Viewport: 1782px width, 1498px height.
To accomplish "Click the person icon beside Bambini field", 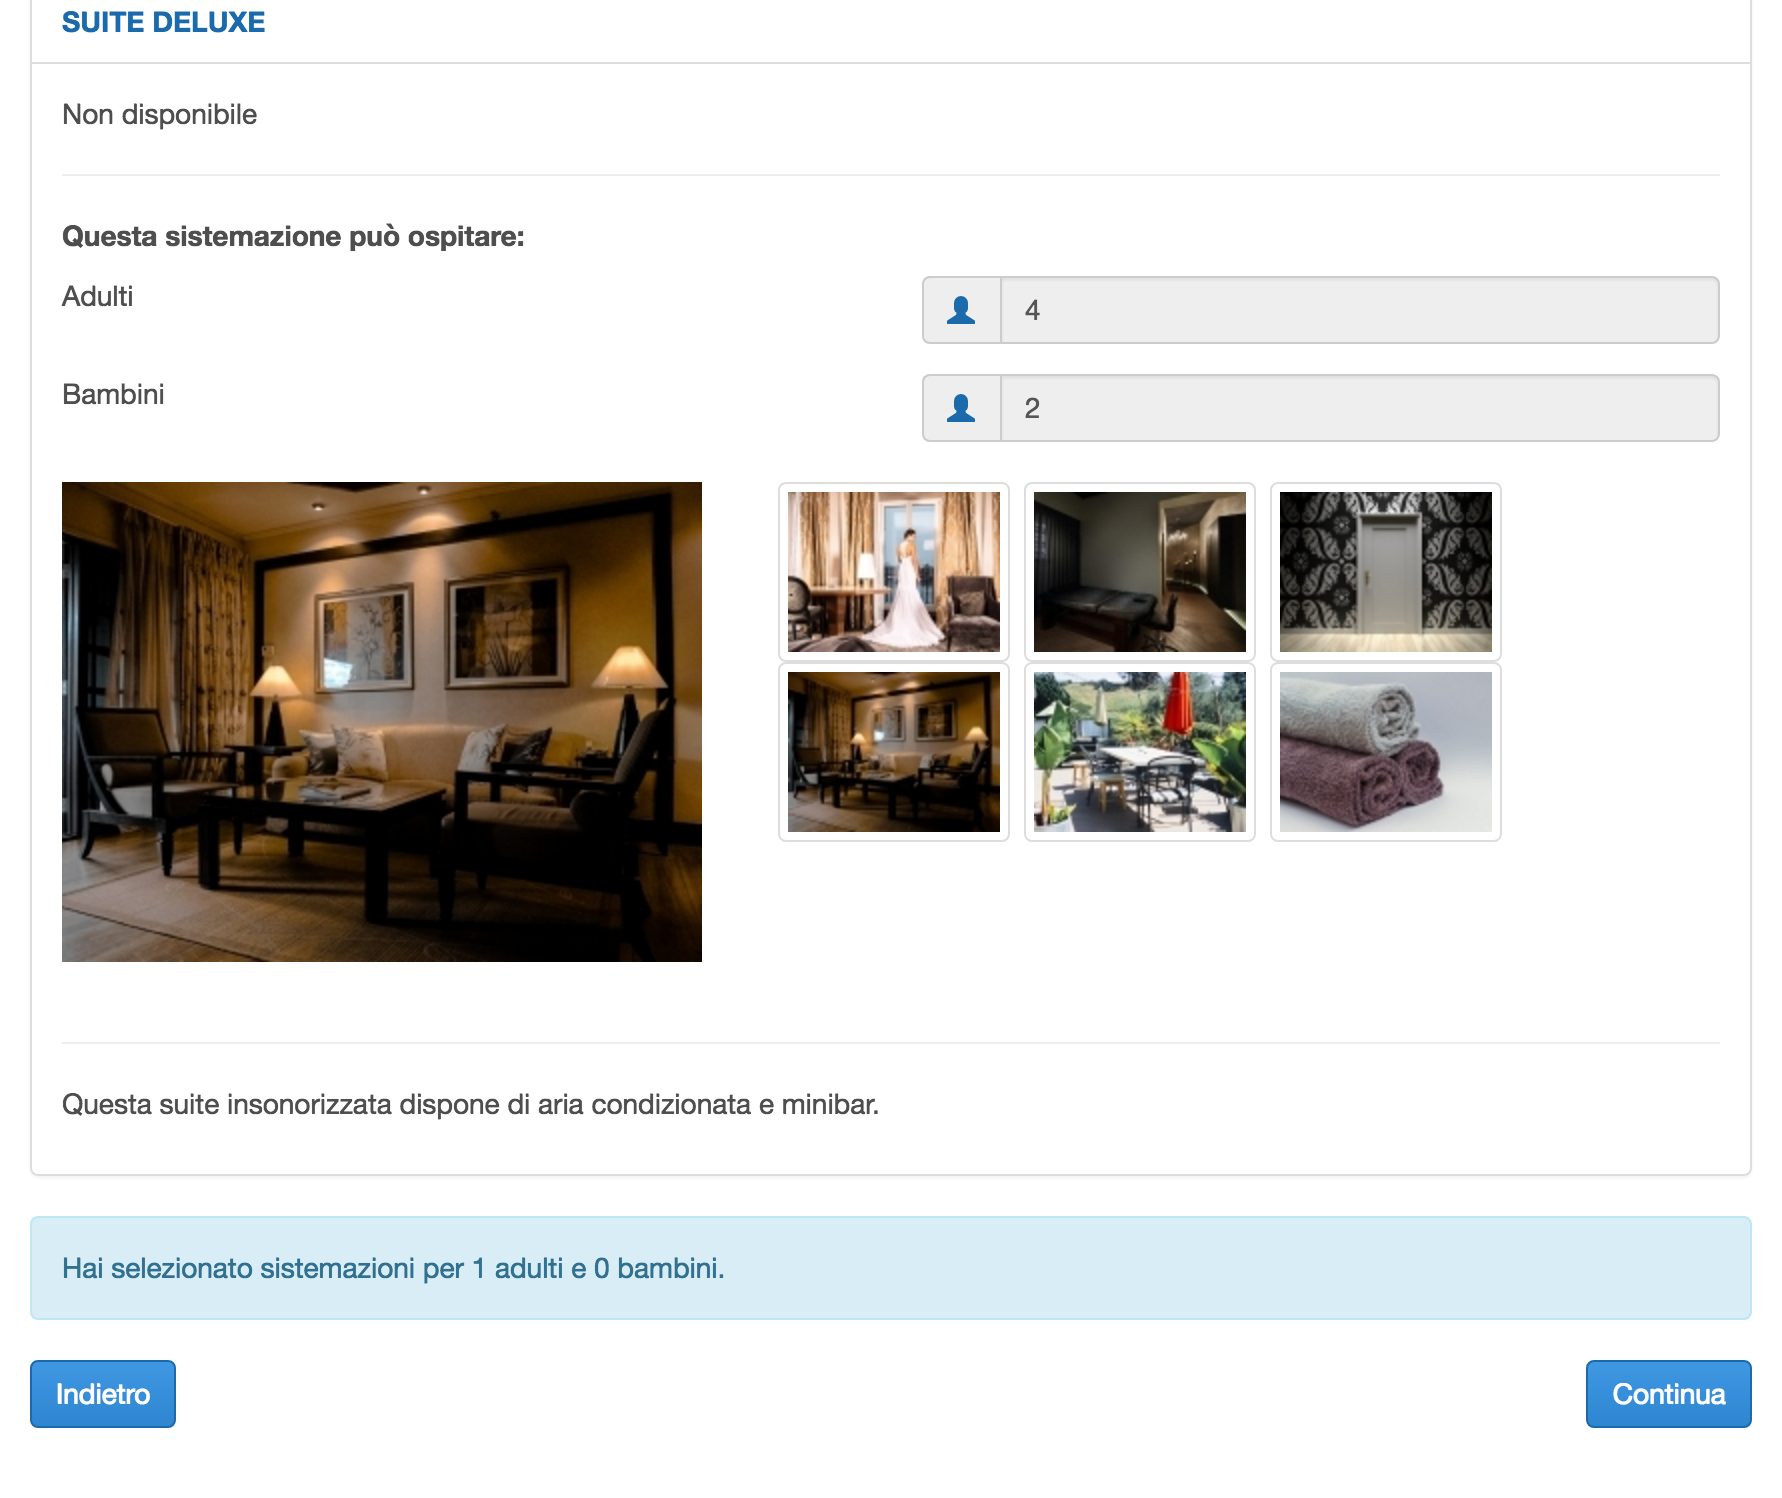I will [961, 408].
